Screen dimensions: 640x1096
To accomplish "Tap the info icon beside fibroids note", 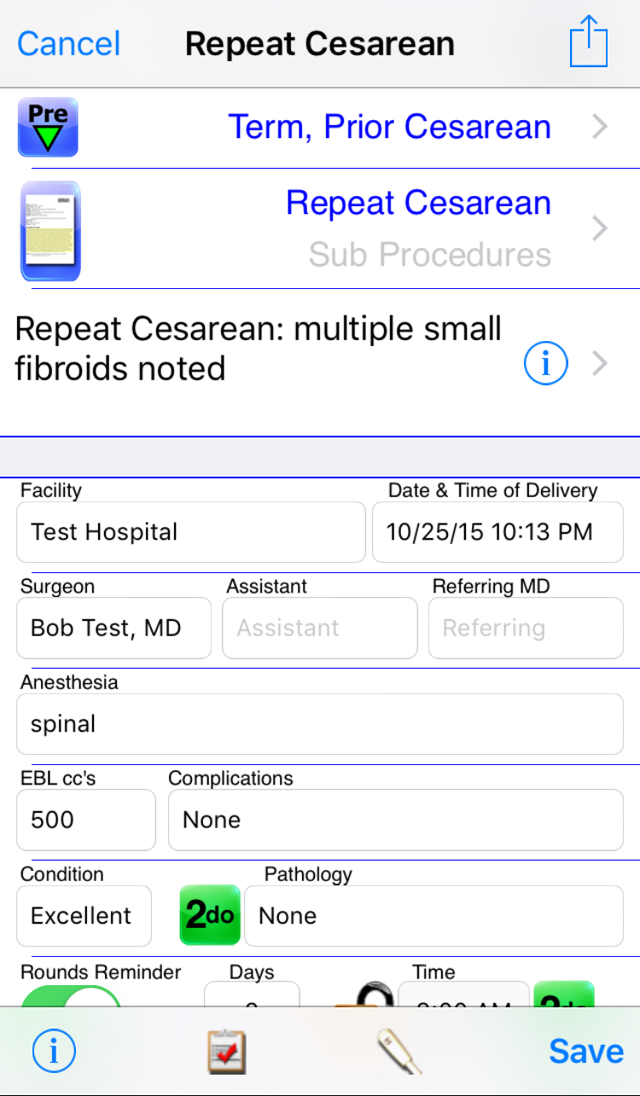I will [545, 364].
